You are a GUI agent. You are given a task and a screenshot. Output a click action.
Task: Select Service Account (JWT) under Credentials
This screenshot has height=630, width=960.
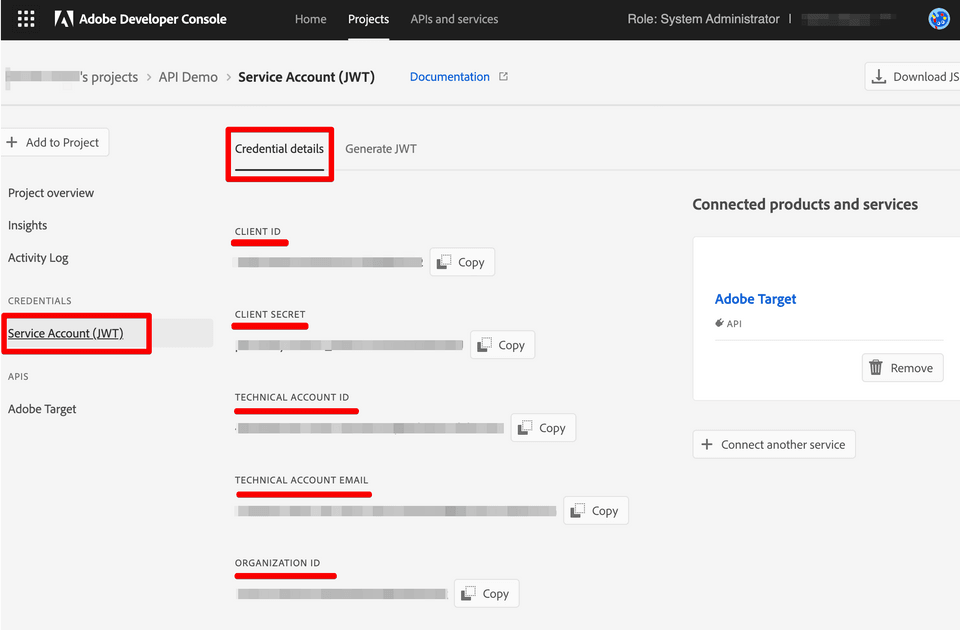(x=66, y=333)
